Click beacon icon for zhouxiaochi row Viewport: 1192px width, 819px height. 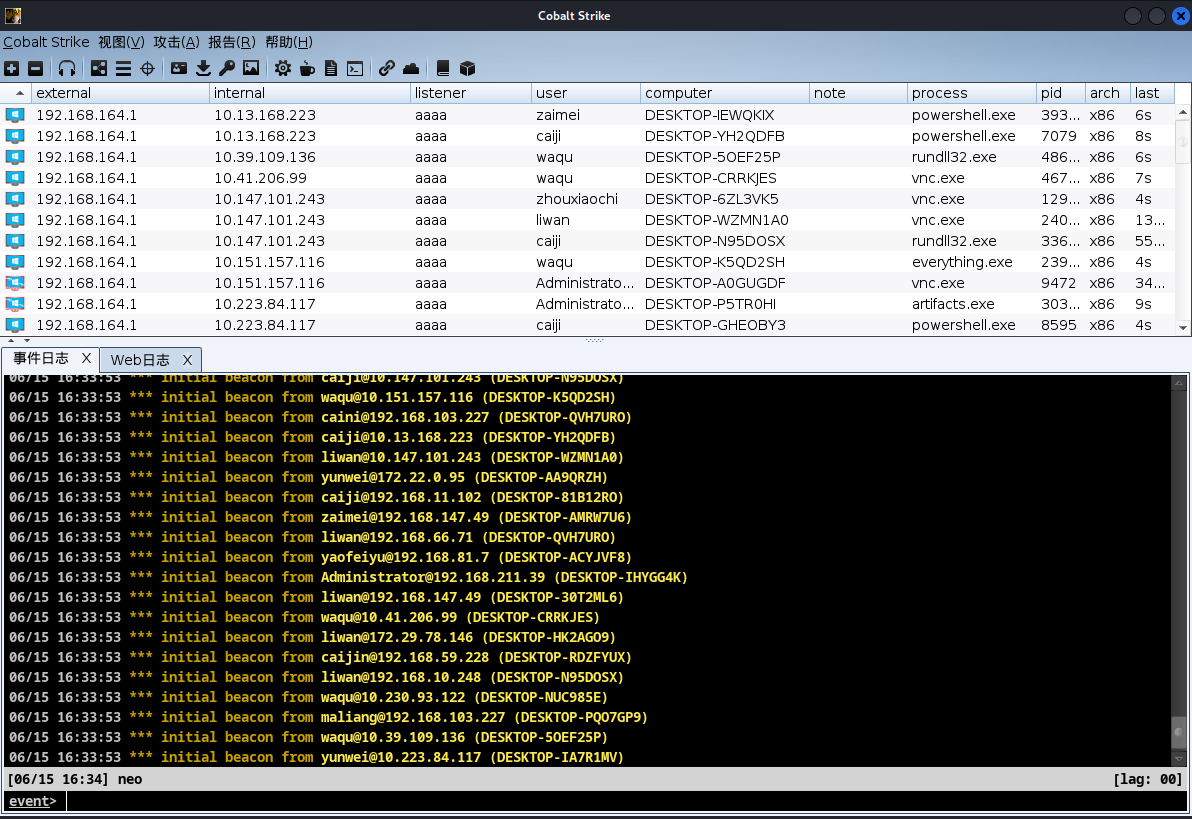pyautogui.click(x=15, y=199)
